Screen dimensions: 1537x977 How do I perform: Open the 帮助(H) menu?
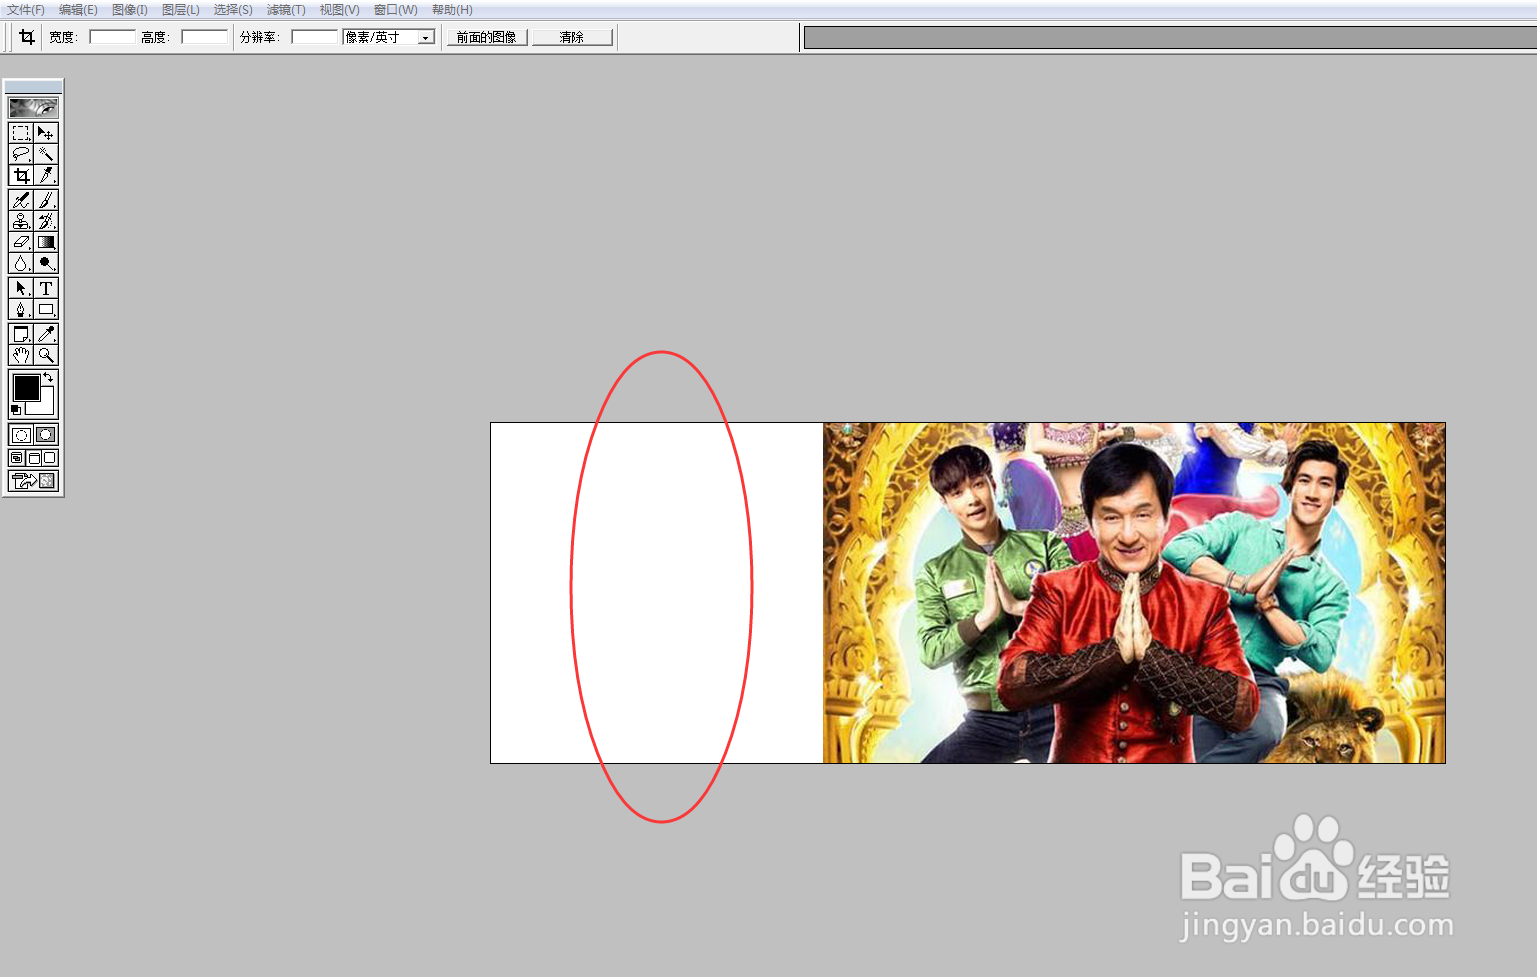[x=452, y=10]
